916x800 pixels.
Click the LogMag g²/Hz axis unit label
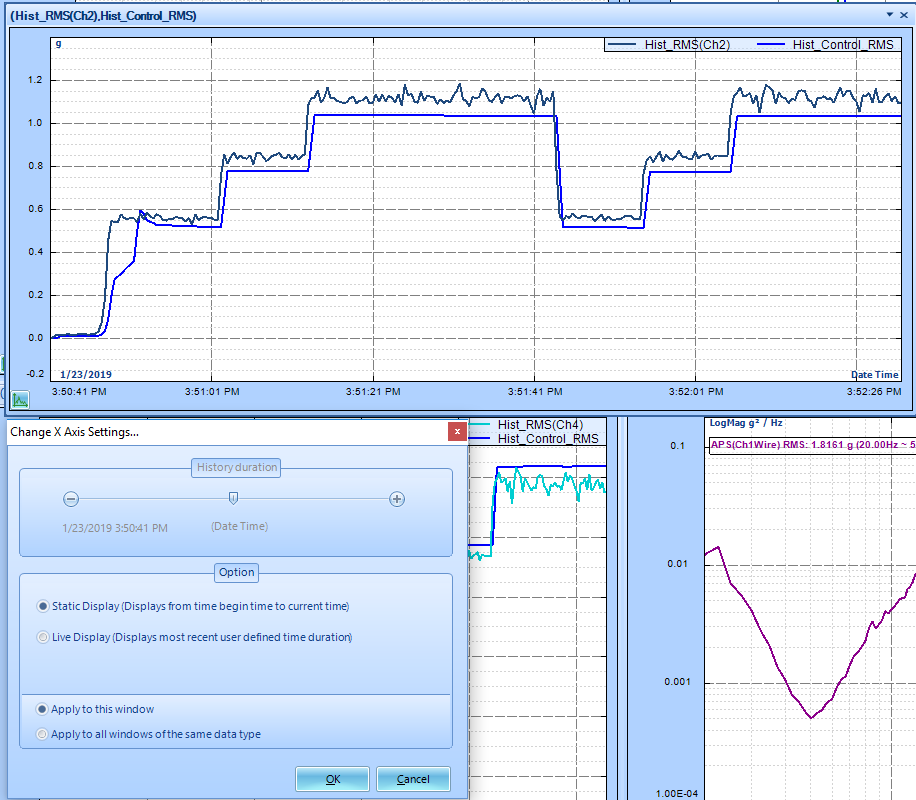pyautogui.click(x=746, y=423)
